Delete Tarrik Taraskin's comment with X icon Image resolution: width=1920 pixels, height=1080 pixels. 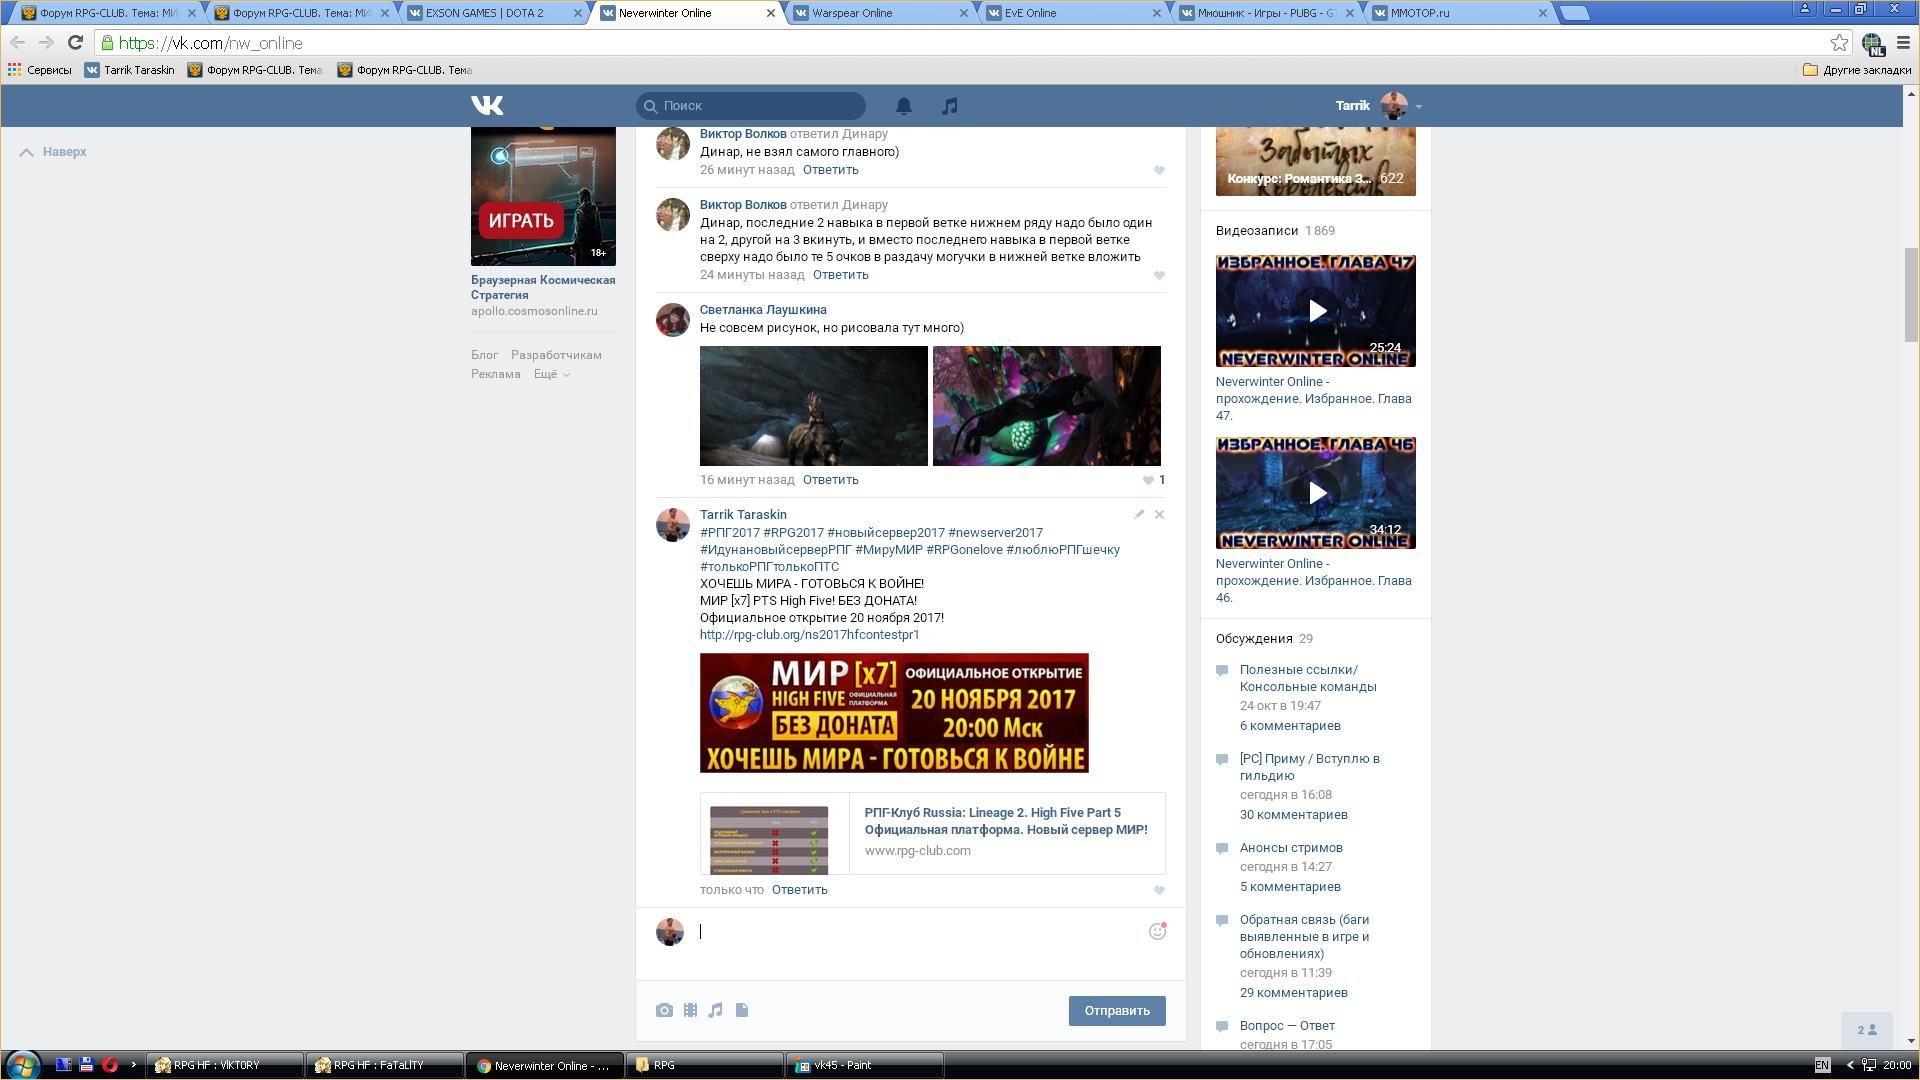point(1159,514)
